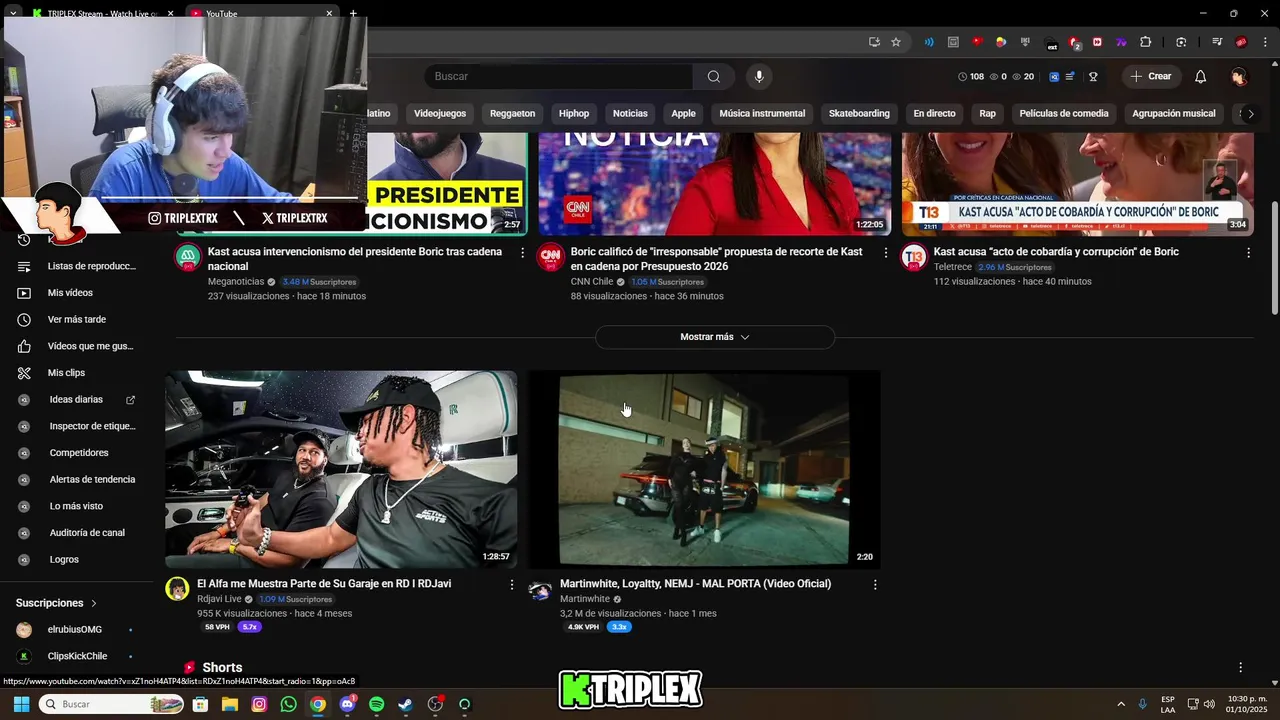Open El Alfa me Muestra video title

coord(324,584)
